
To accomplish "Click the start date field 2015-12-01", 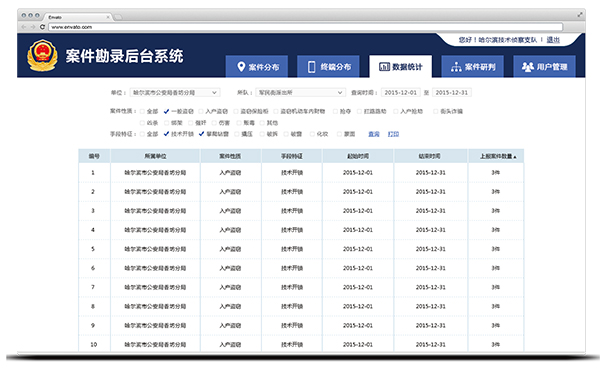I will (401, 93).
